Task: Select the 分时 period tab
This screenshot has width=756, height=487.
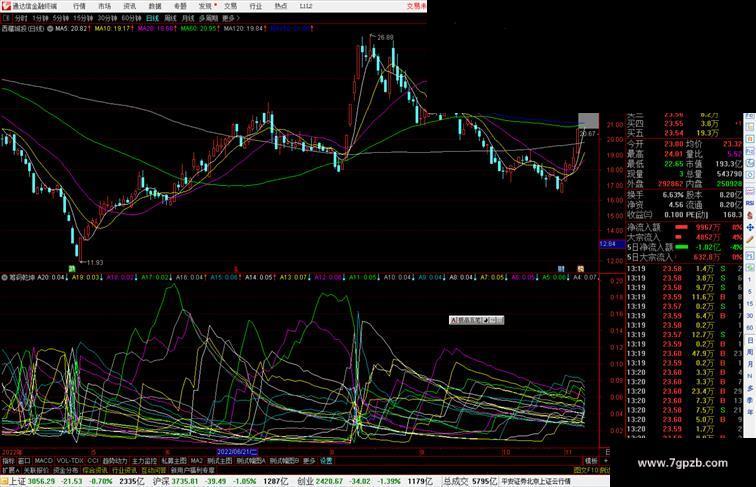Action: coord(21,18)
